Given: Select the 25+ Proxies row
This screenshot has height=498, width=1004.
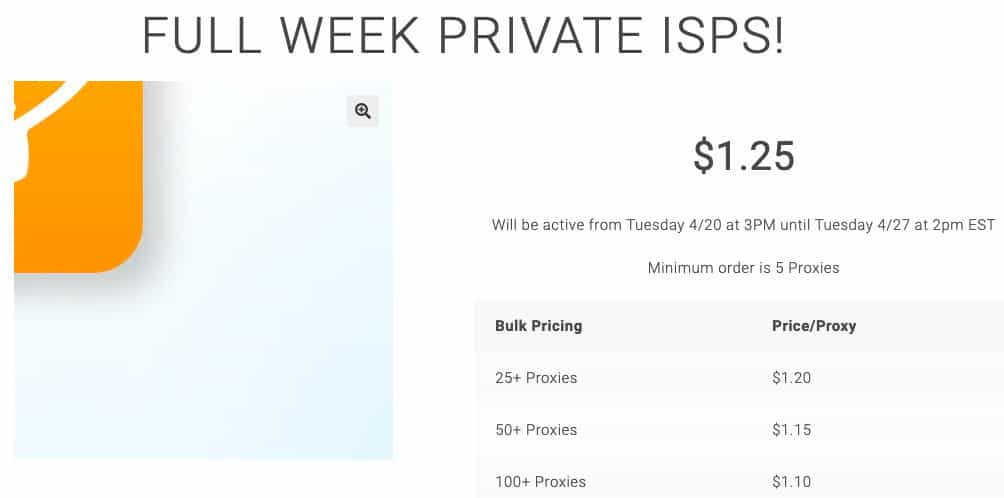Looking at the screenshot, I should [739, 378].
